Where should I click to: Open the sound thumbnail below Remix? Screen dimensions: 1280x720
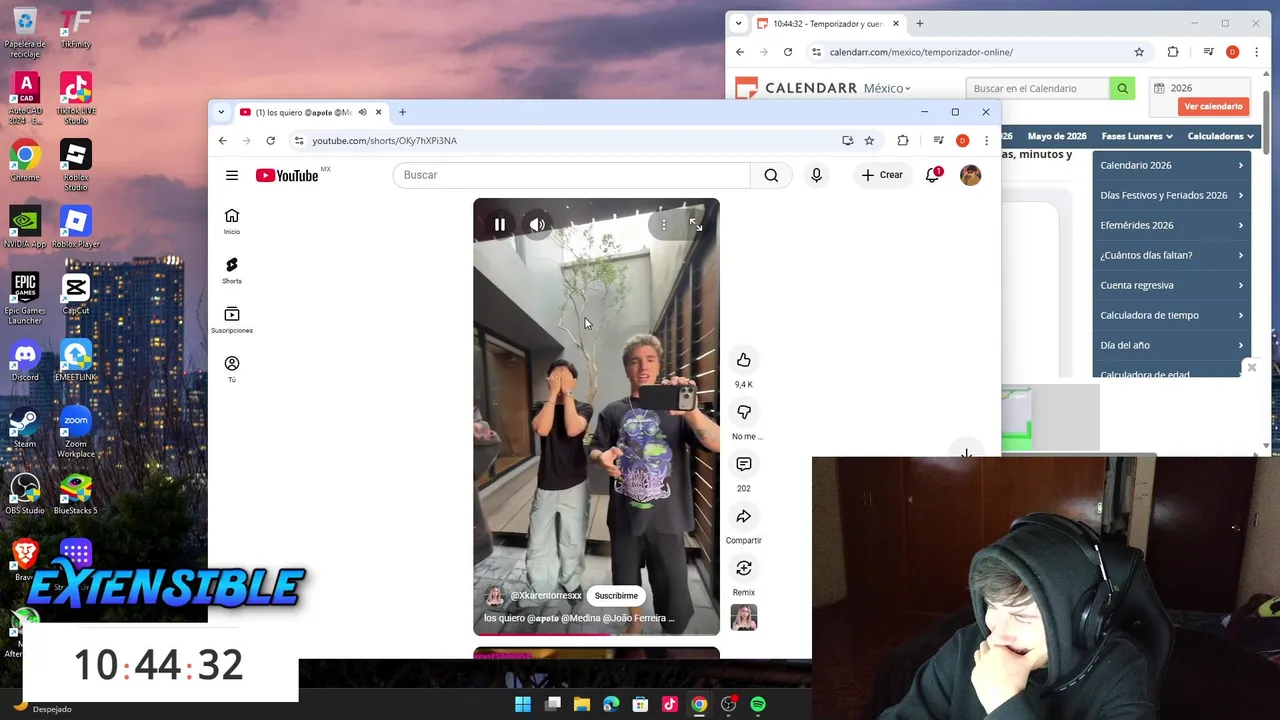[743, 618]
